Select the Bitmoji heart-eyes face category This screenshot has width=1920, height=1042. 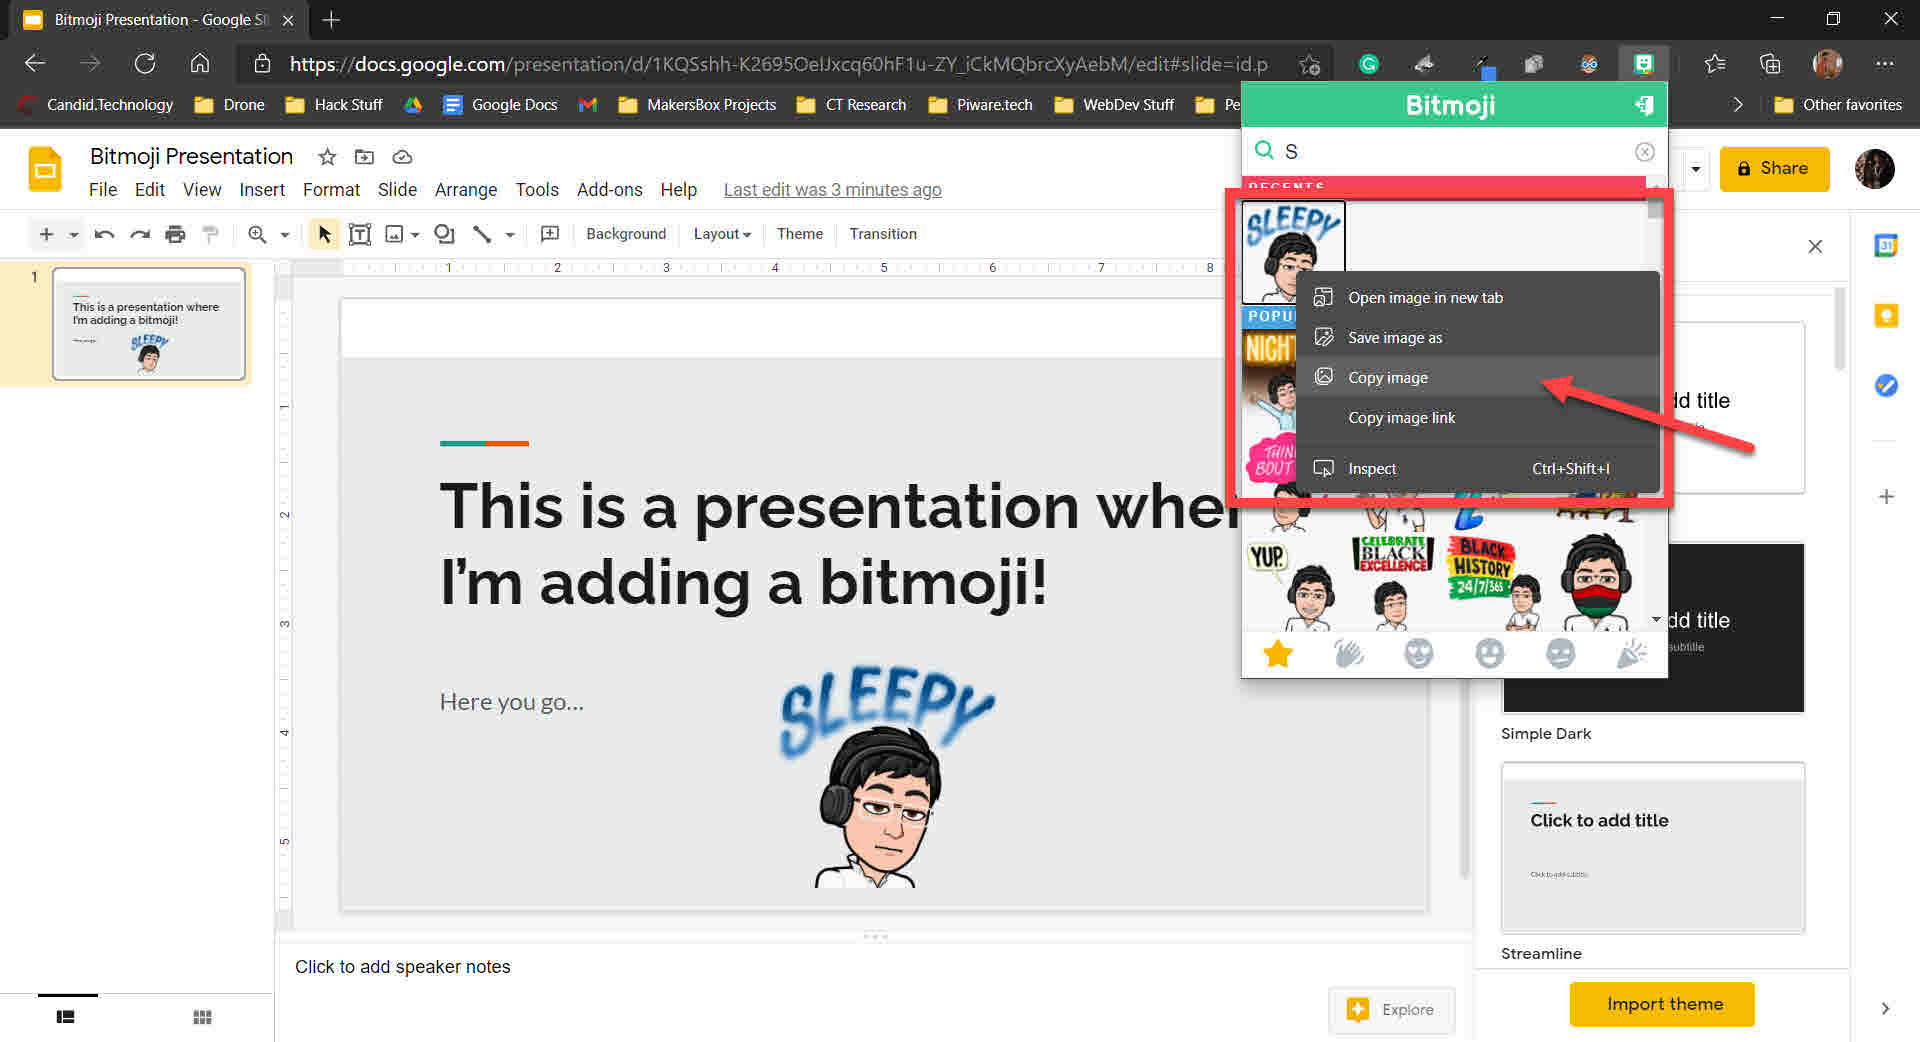point(1419,654)
